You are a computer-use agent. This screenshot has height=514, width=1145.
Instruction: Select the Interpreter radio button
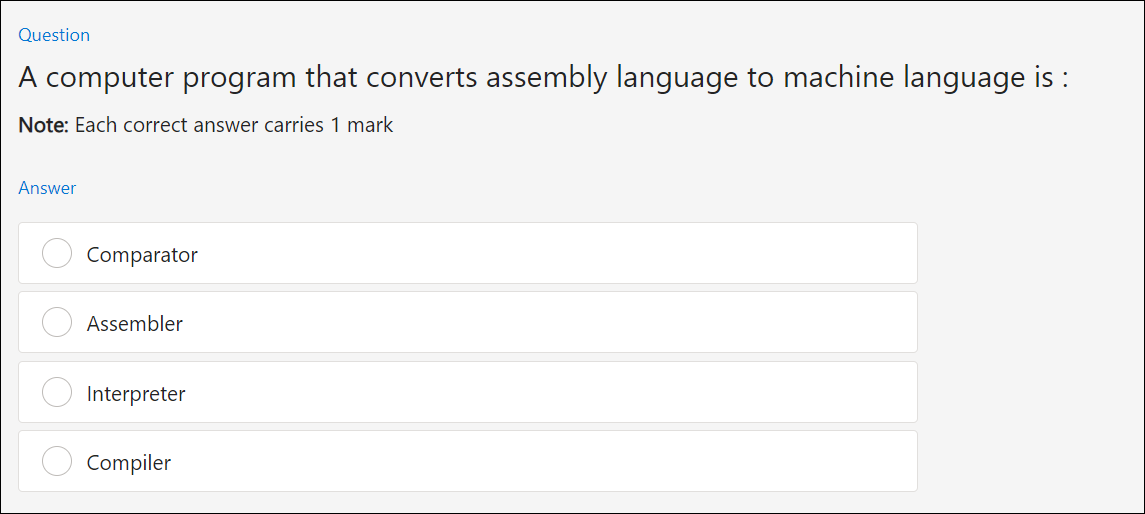(57, 392)
